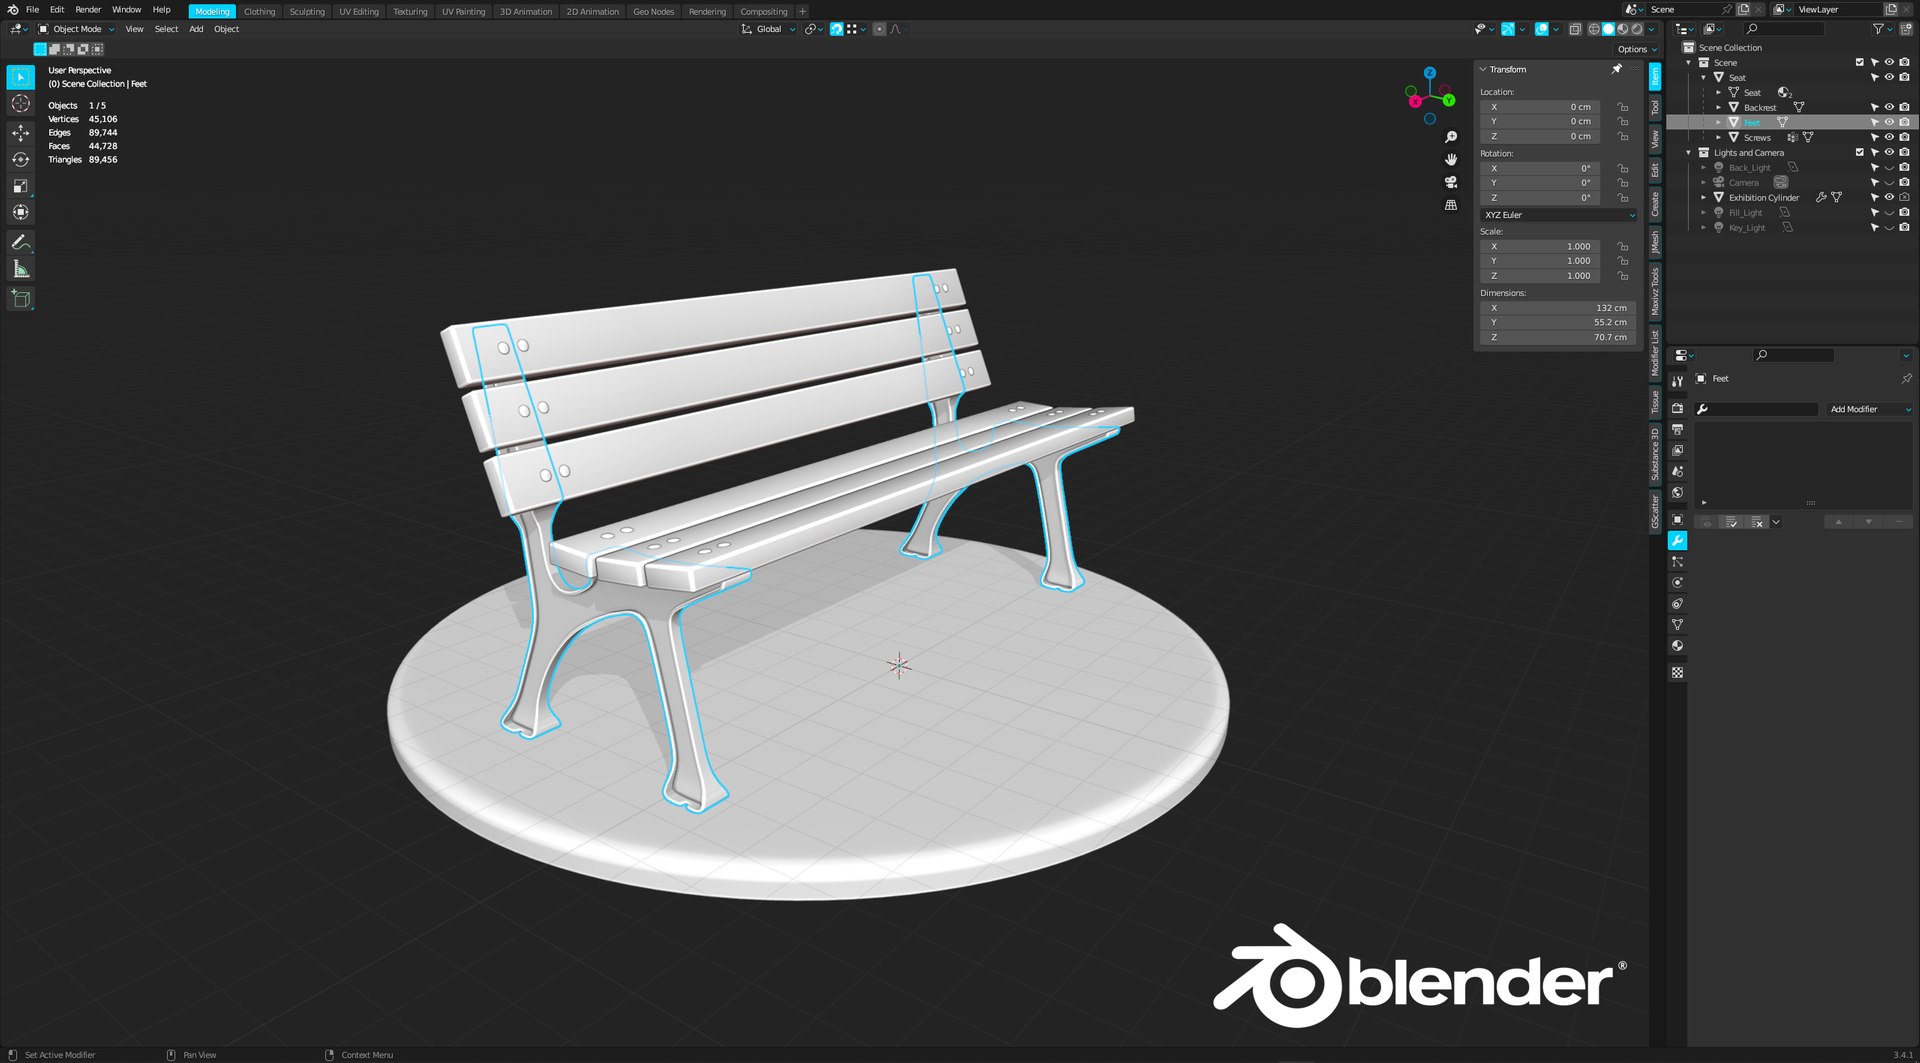Image resolution: width=1920 pixels, height=1063 pixels.
Task: Open the Material properties tab icon
Action: point(1678,646)
